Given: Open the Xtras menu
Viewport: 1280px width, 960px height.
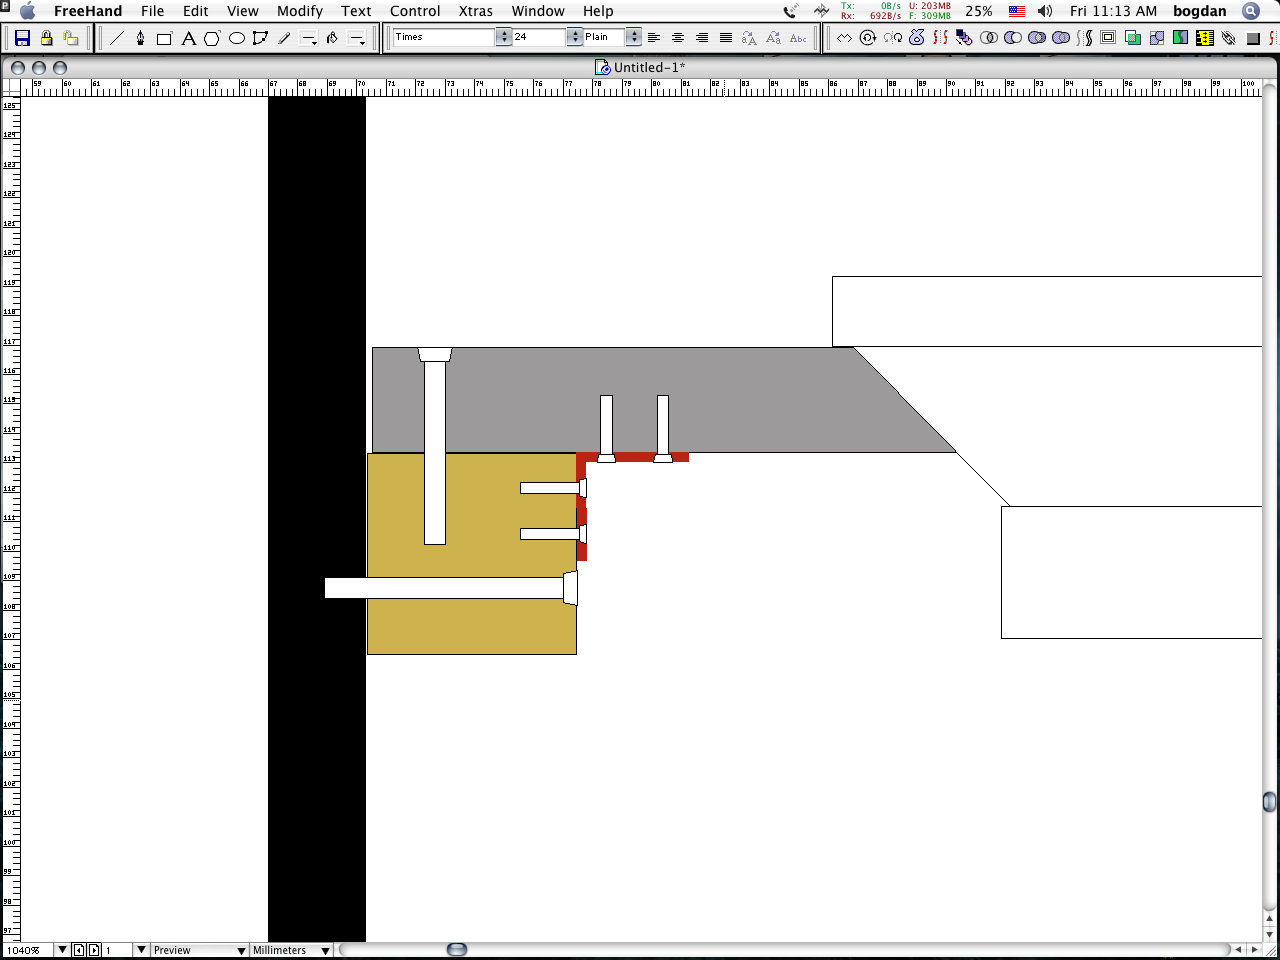Looking at the screenshot, I should tap(475, 11).
